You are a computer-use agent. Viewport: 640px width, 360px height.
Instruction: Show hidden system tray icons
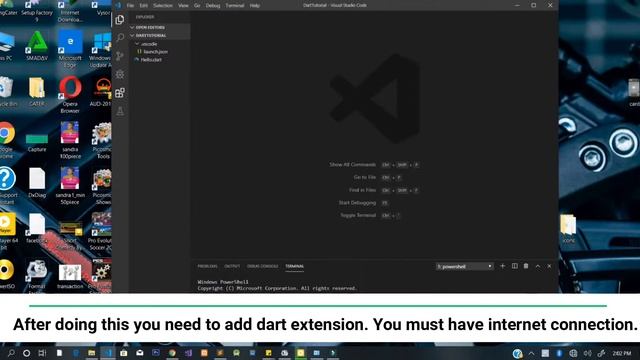coord(531,353)
